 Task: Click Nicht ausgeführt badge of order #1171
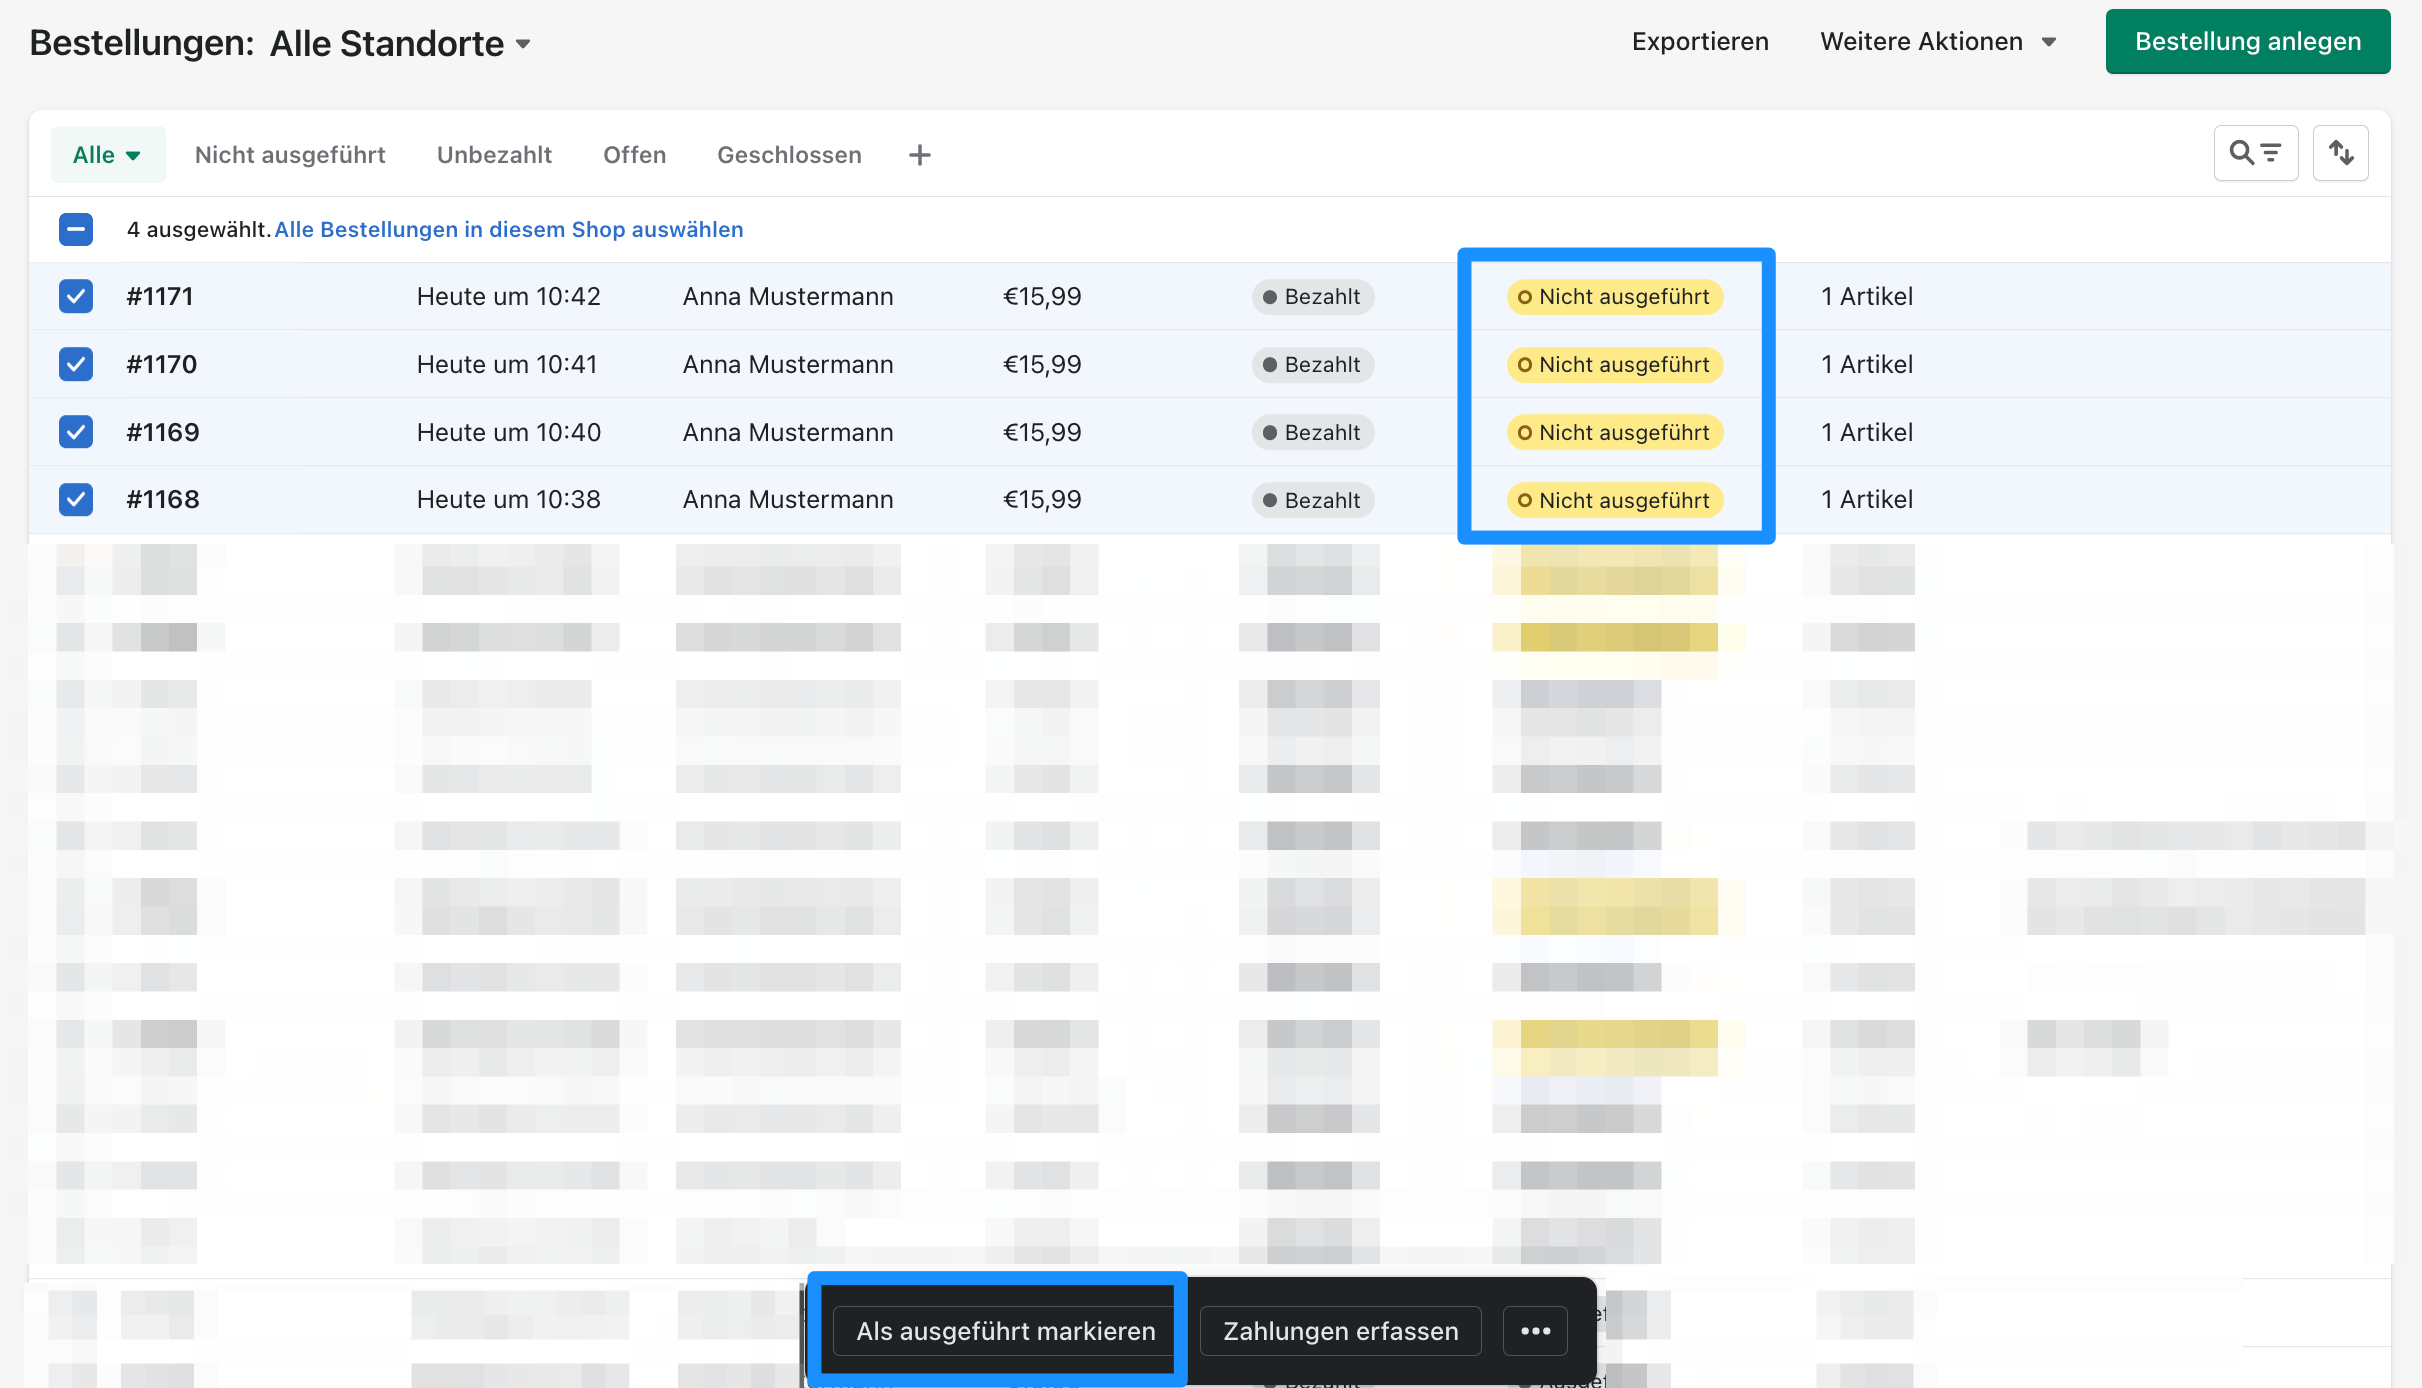click(x=1614, y=297)
